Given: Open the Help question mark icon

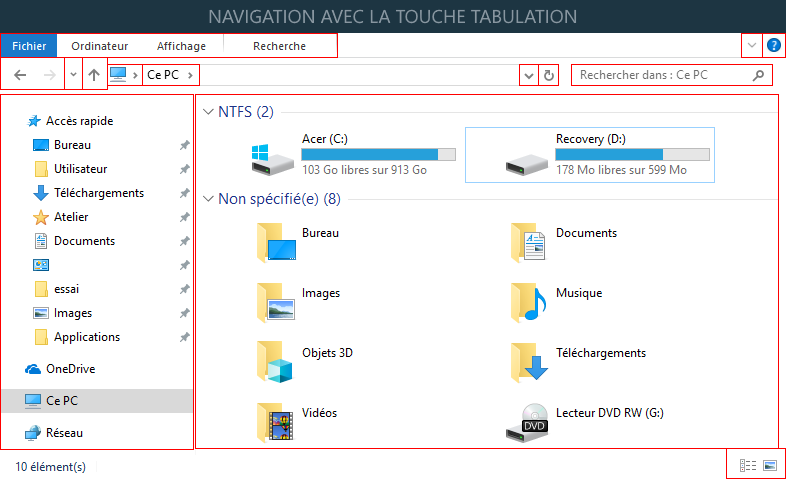Looking at the screenshot, I should click(774, 46).
